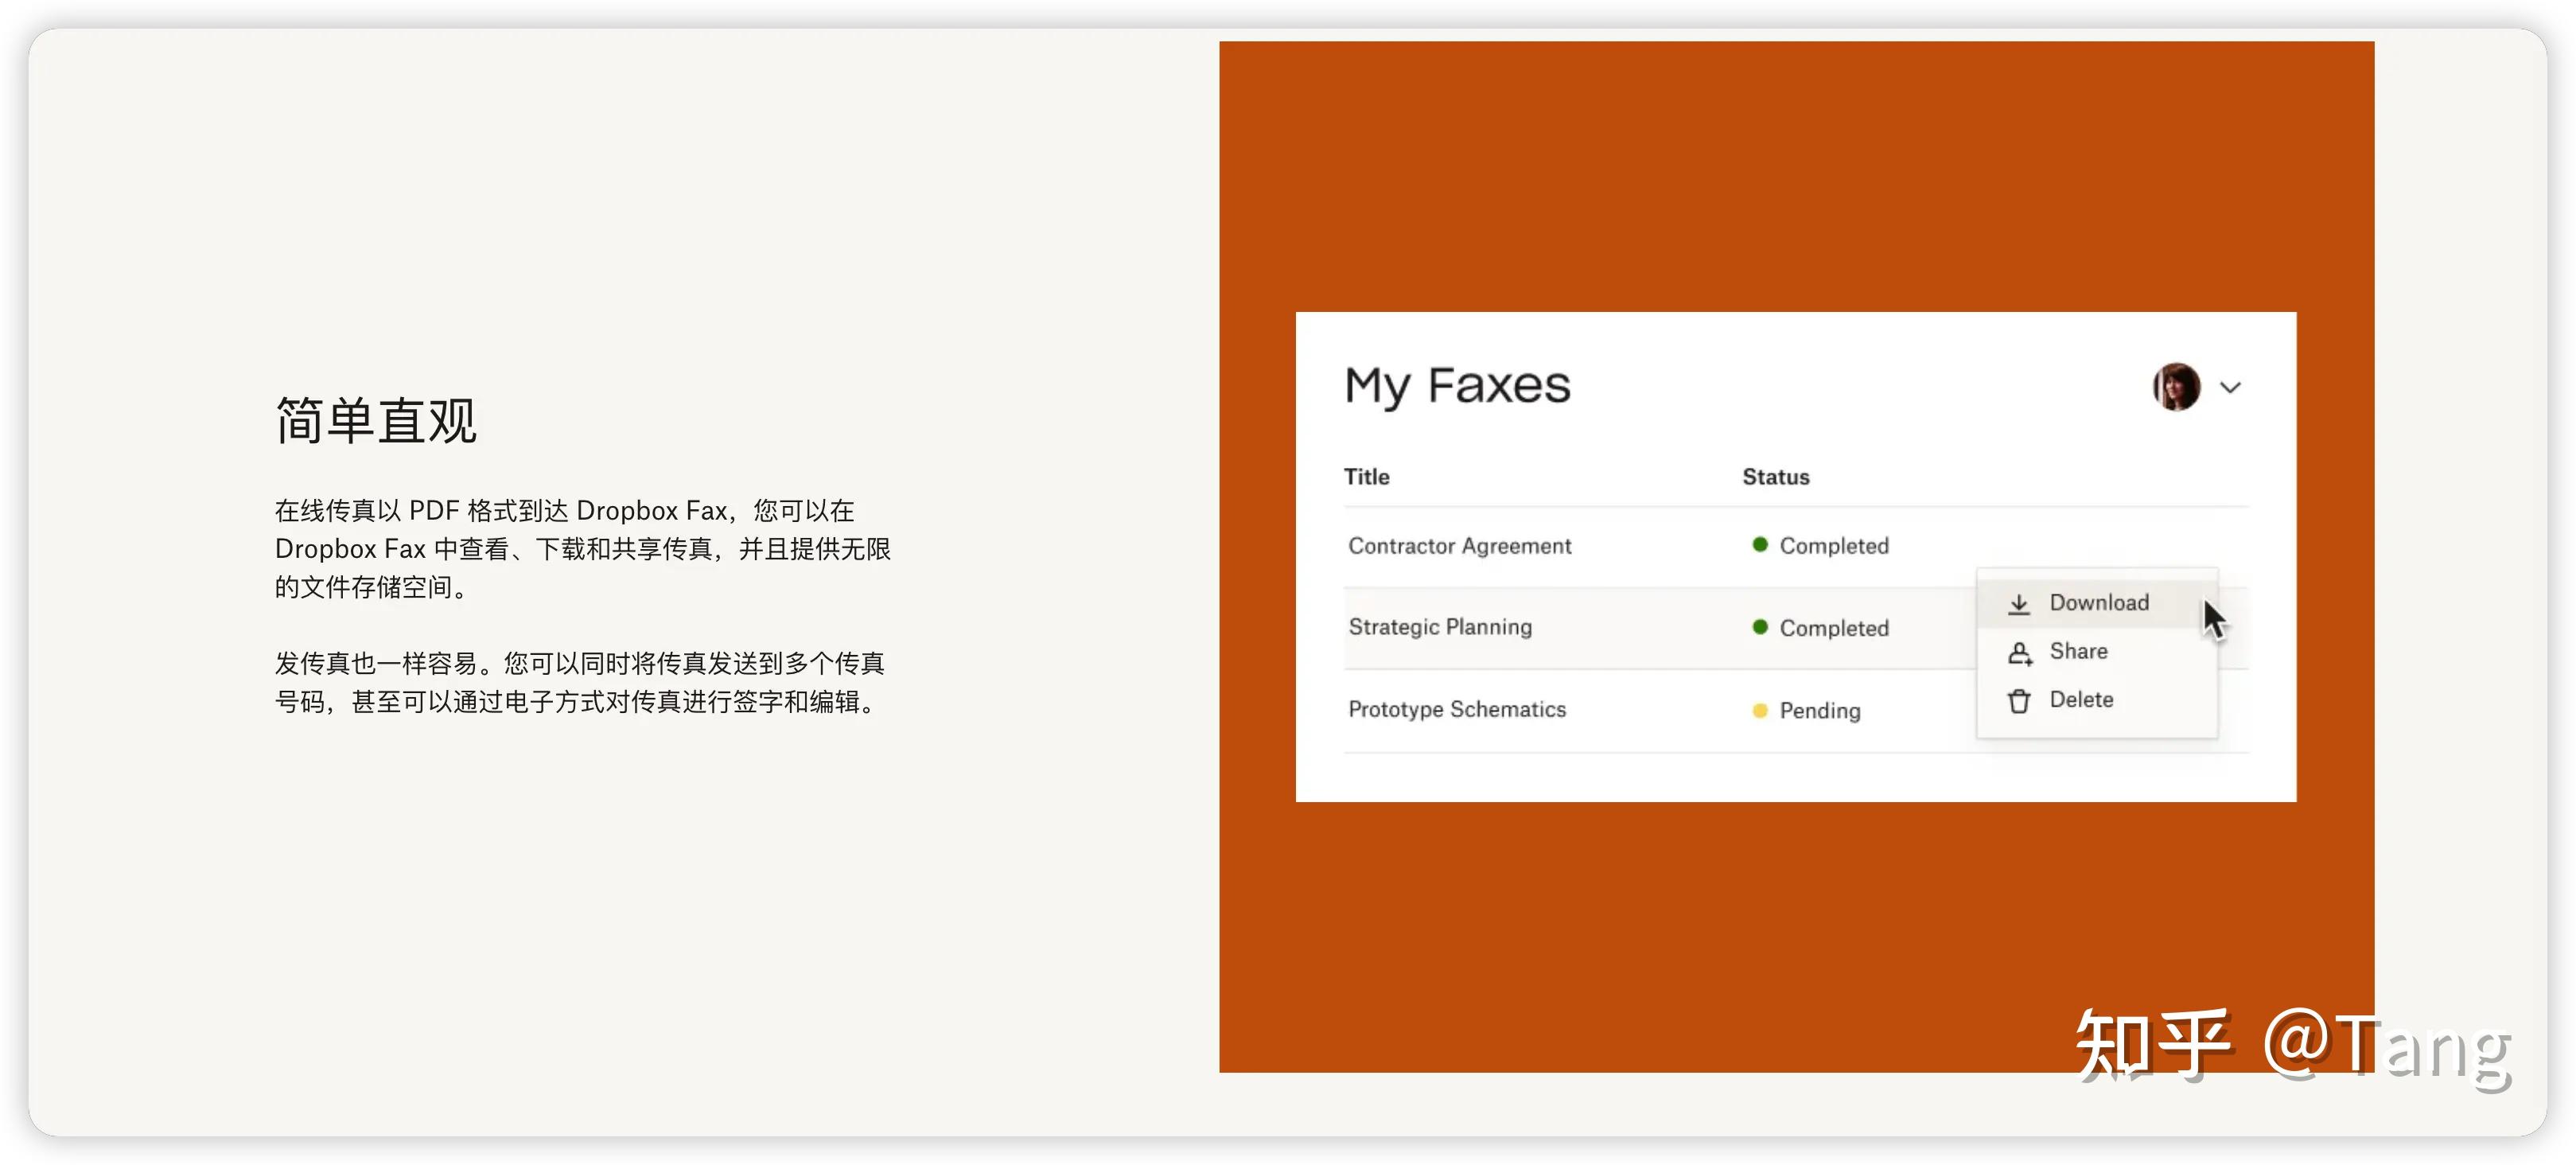Toggle the Strategic Planning completion indicator
Viewport: 2576px width, 1165px height.
coord(1760,627)
